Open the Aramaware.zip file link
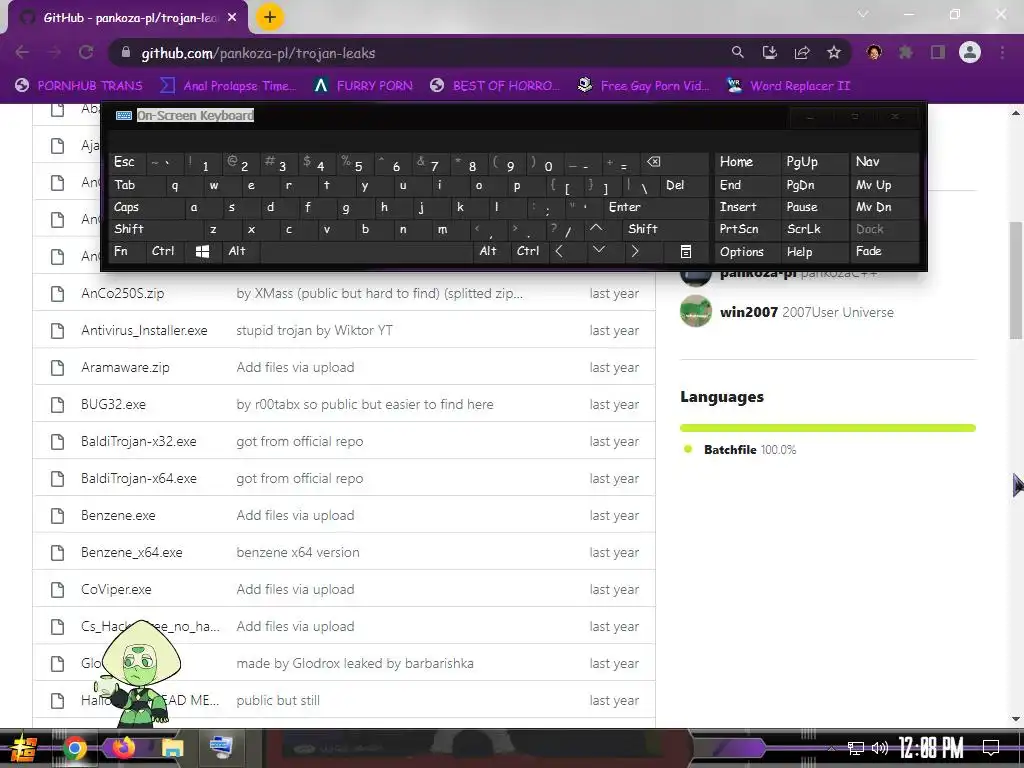This screenshot has height=768, width=1024. 125,368
